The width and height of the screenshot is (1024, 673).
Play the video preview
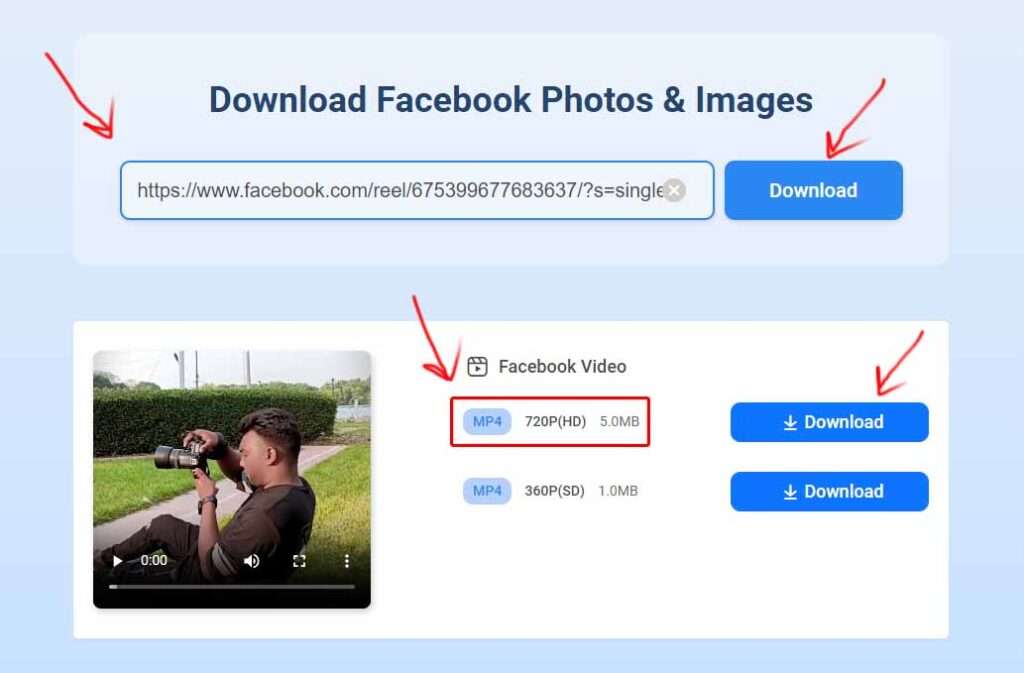click(x=118, y=561)
